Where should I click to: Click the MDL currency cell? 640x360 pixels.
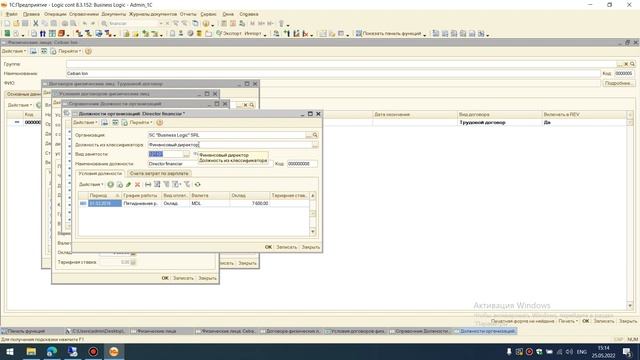(210, 203)
